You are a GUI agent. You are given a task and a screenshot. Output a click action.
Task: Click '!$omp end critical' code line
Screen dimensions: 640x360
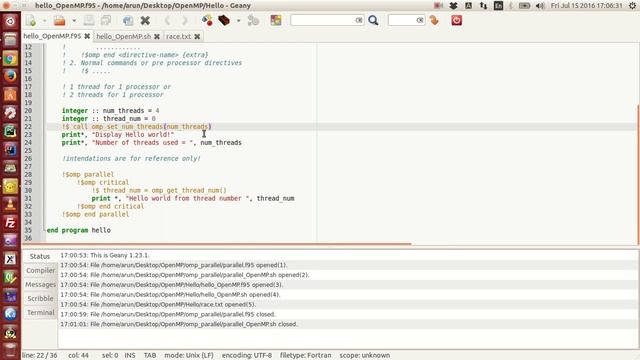(x=110, y=206)
